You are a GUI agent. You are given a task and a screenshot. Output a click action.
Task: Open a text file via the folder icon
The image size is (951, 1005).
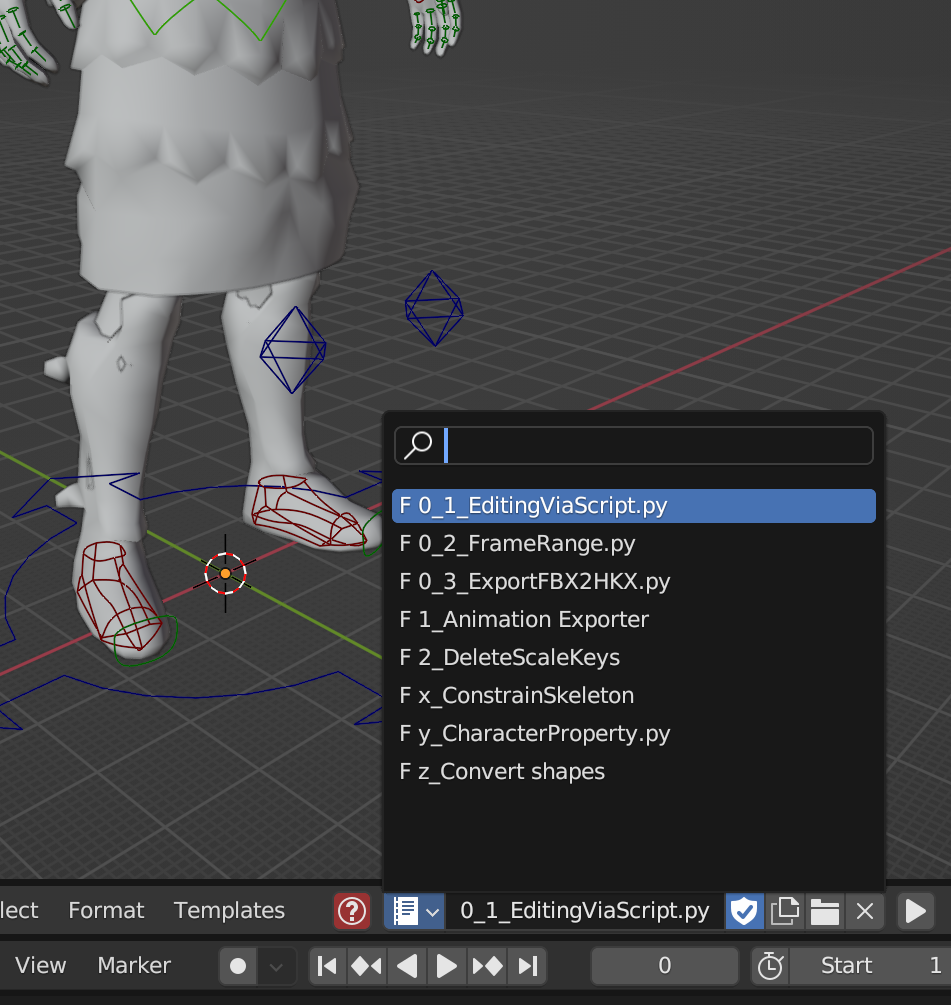pyautogui.click(x=824, y=911)
